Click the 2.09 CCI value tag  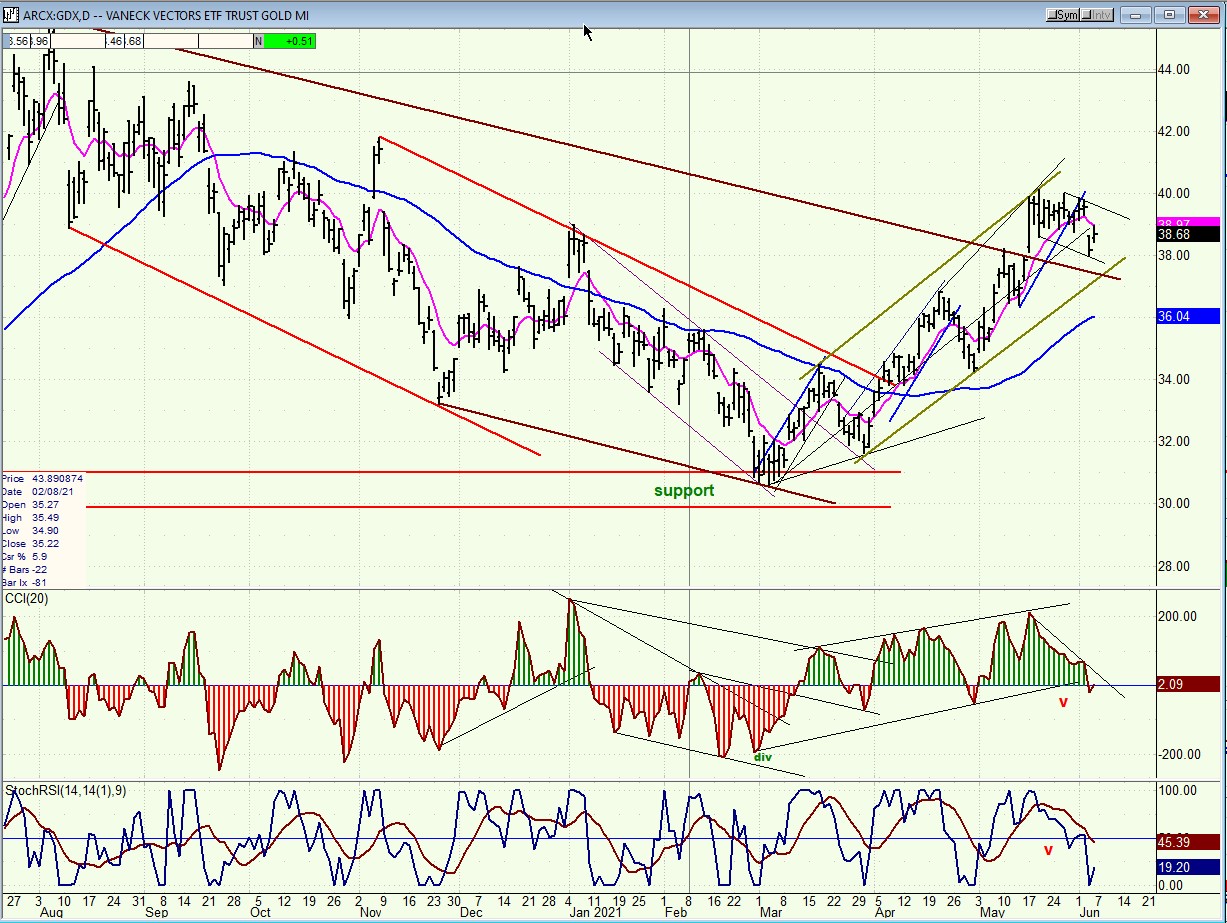[x=1188, y=684]
